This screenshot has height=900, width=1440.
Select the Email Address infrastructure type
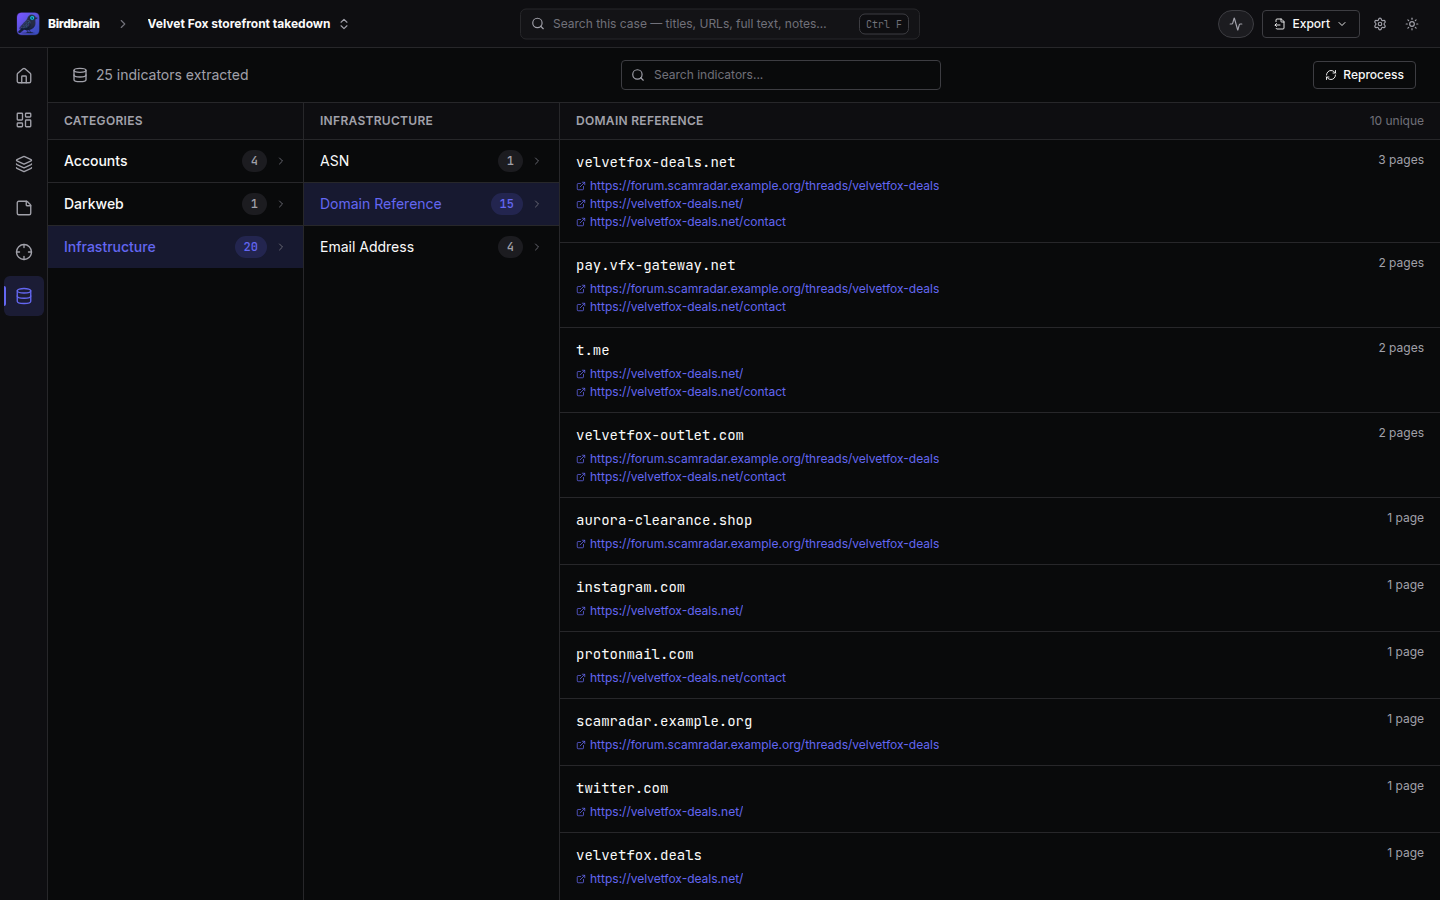(431, 247)
